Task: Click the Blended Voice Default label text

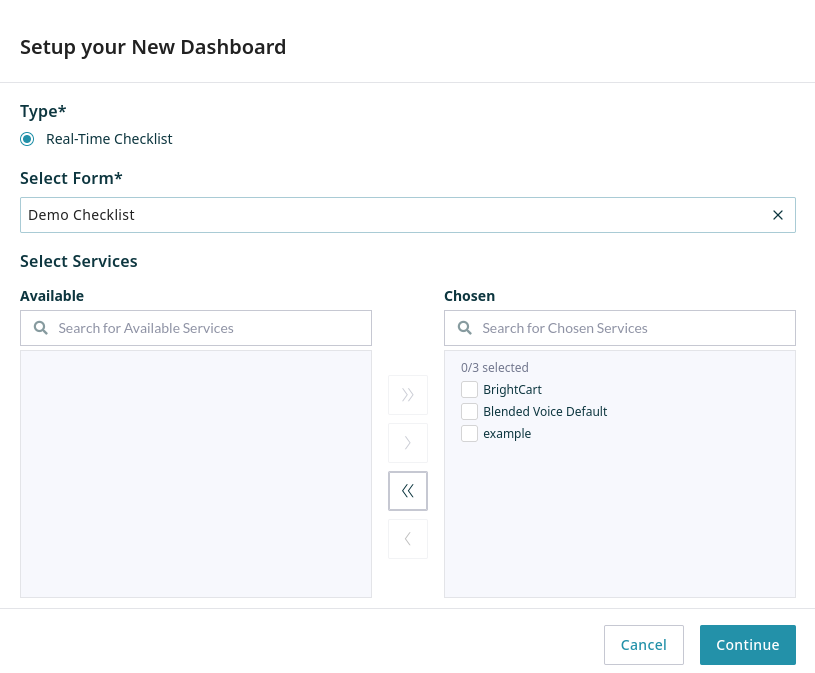Action: (545, 412)
